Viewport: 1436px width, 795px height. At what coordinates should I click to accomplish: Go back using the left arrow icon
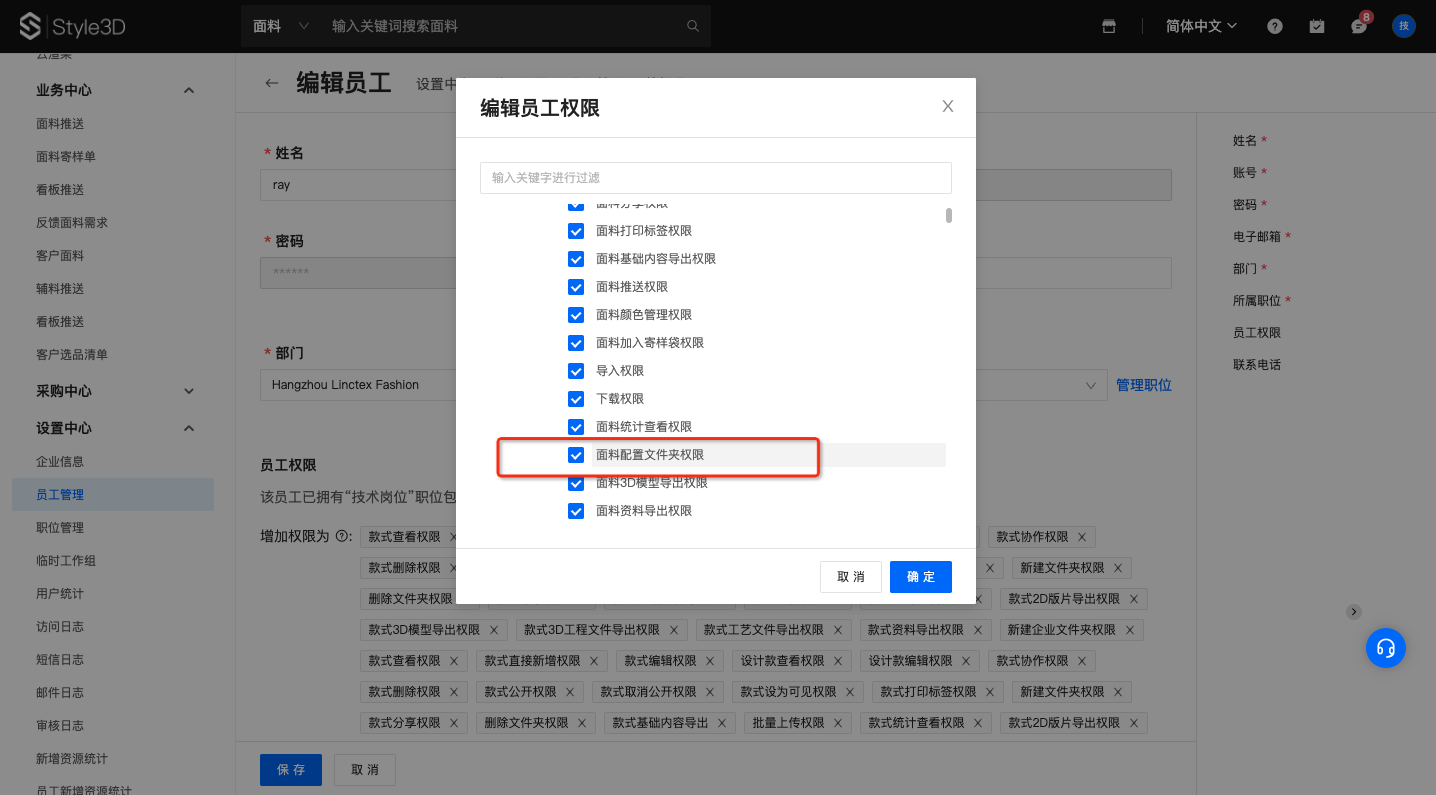[x=271, y=83]
